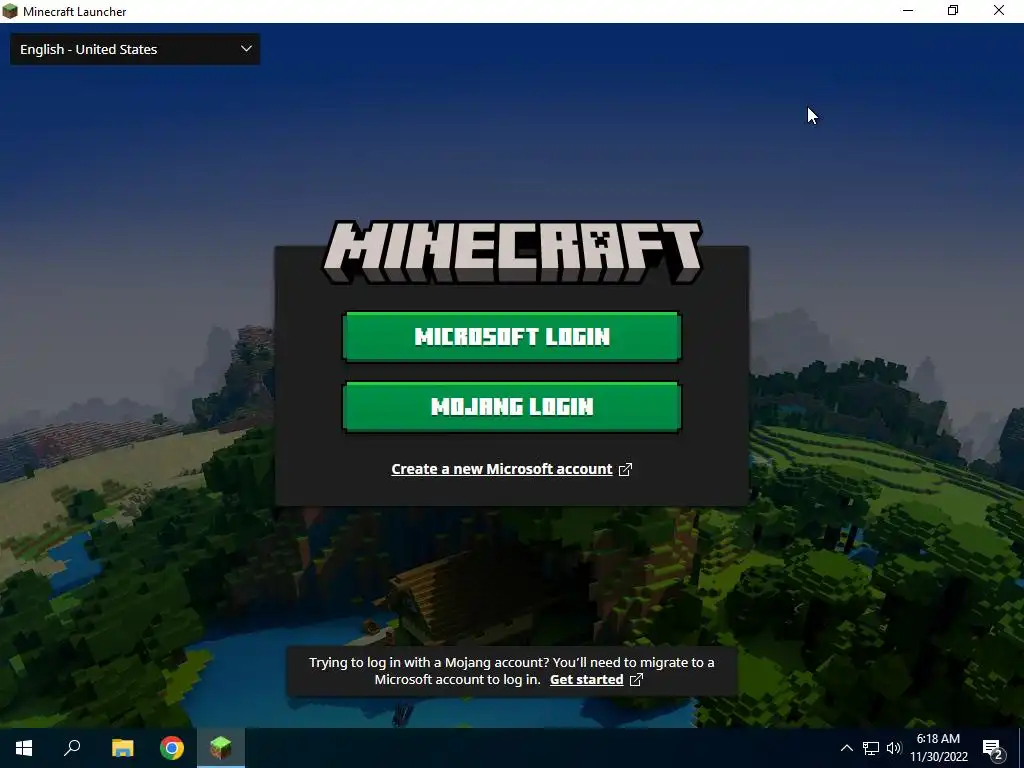The height and width of the screenshot is (768, 1024).
Task: Open the Action Center notifications icon
Action: tap(993, 748)
